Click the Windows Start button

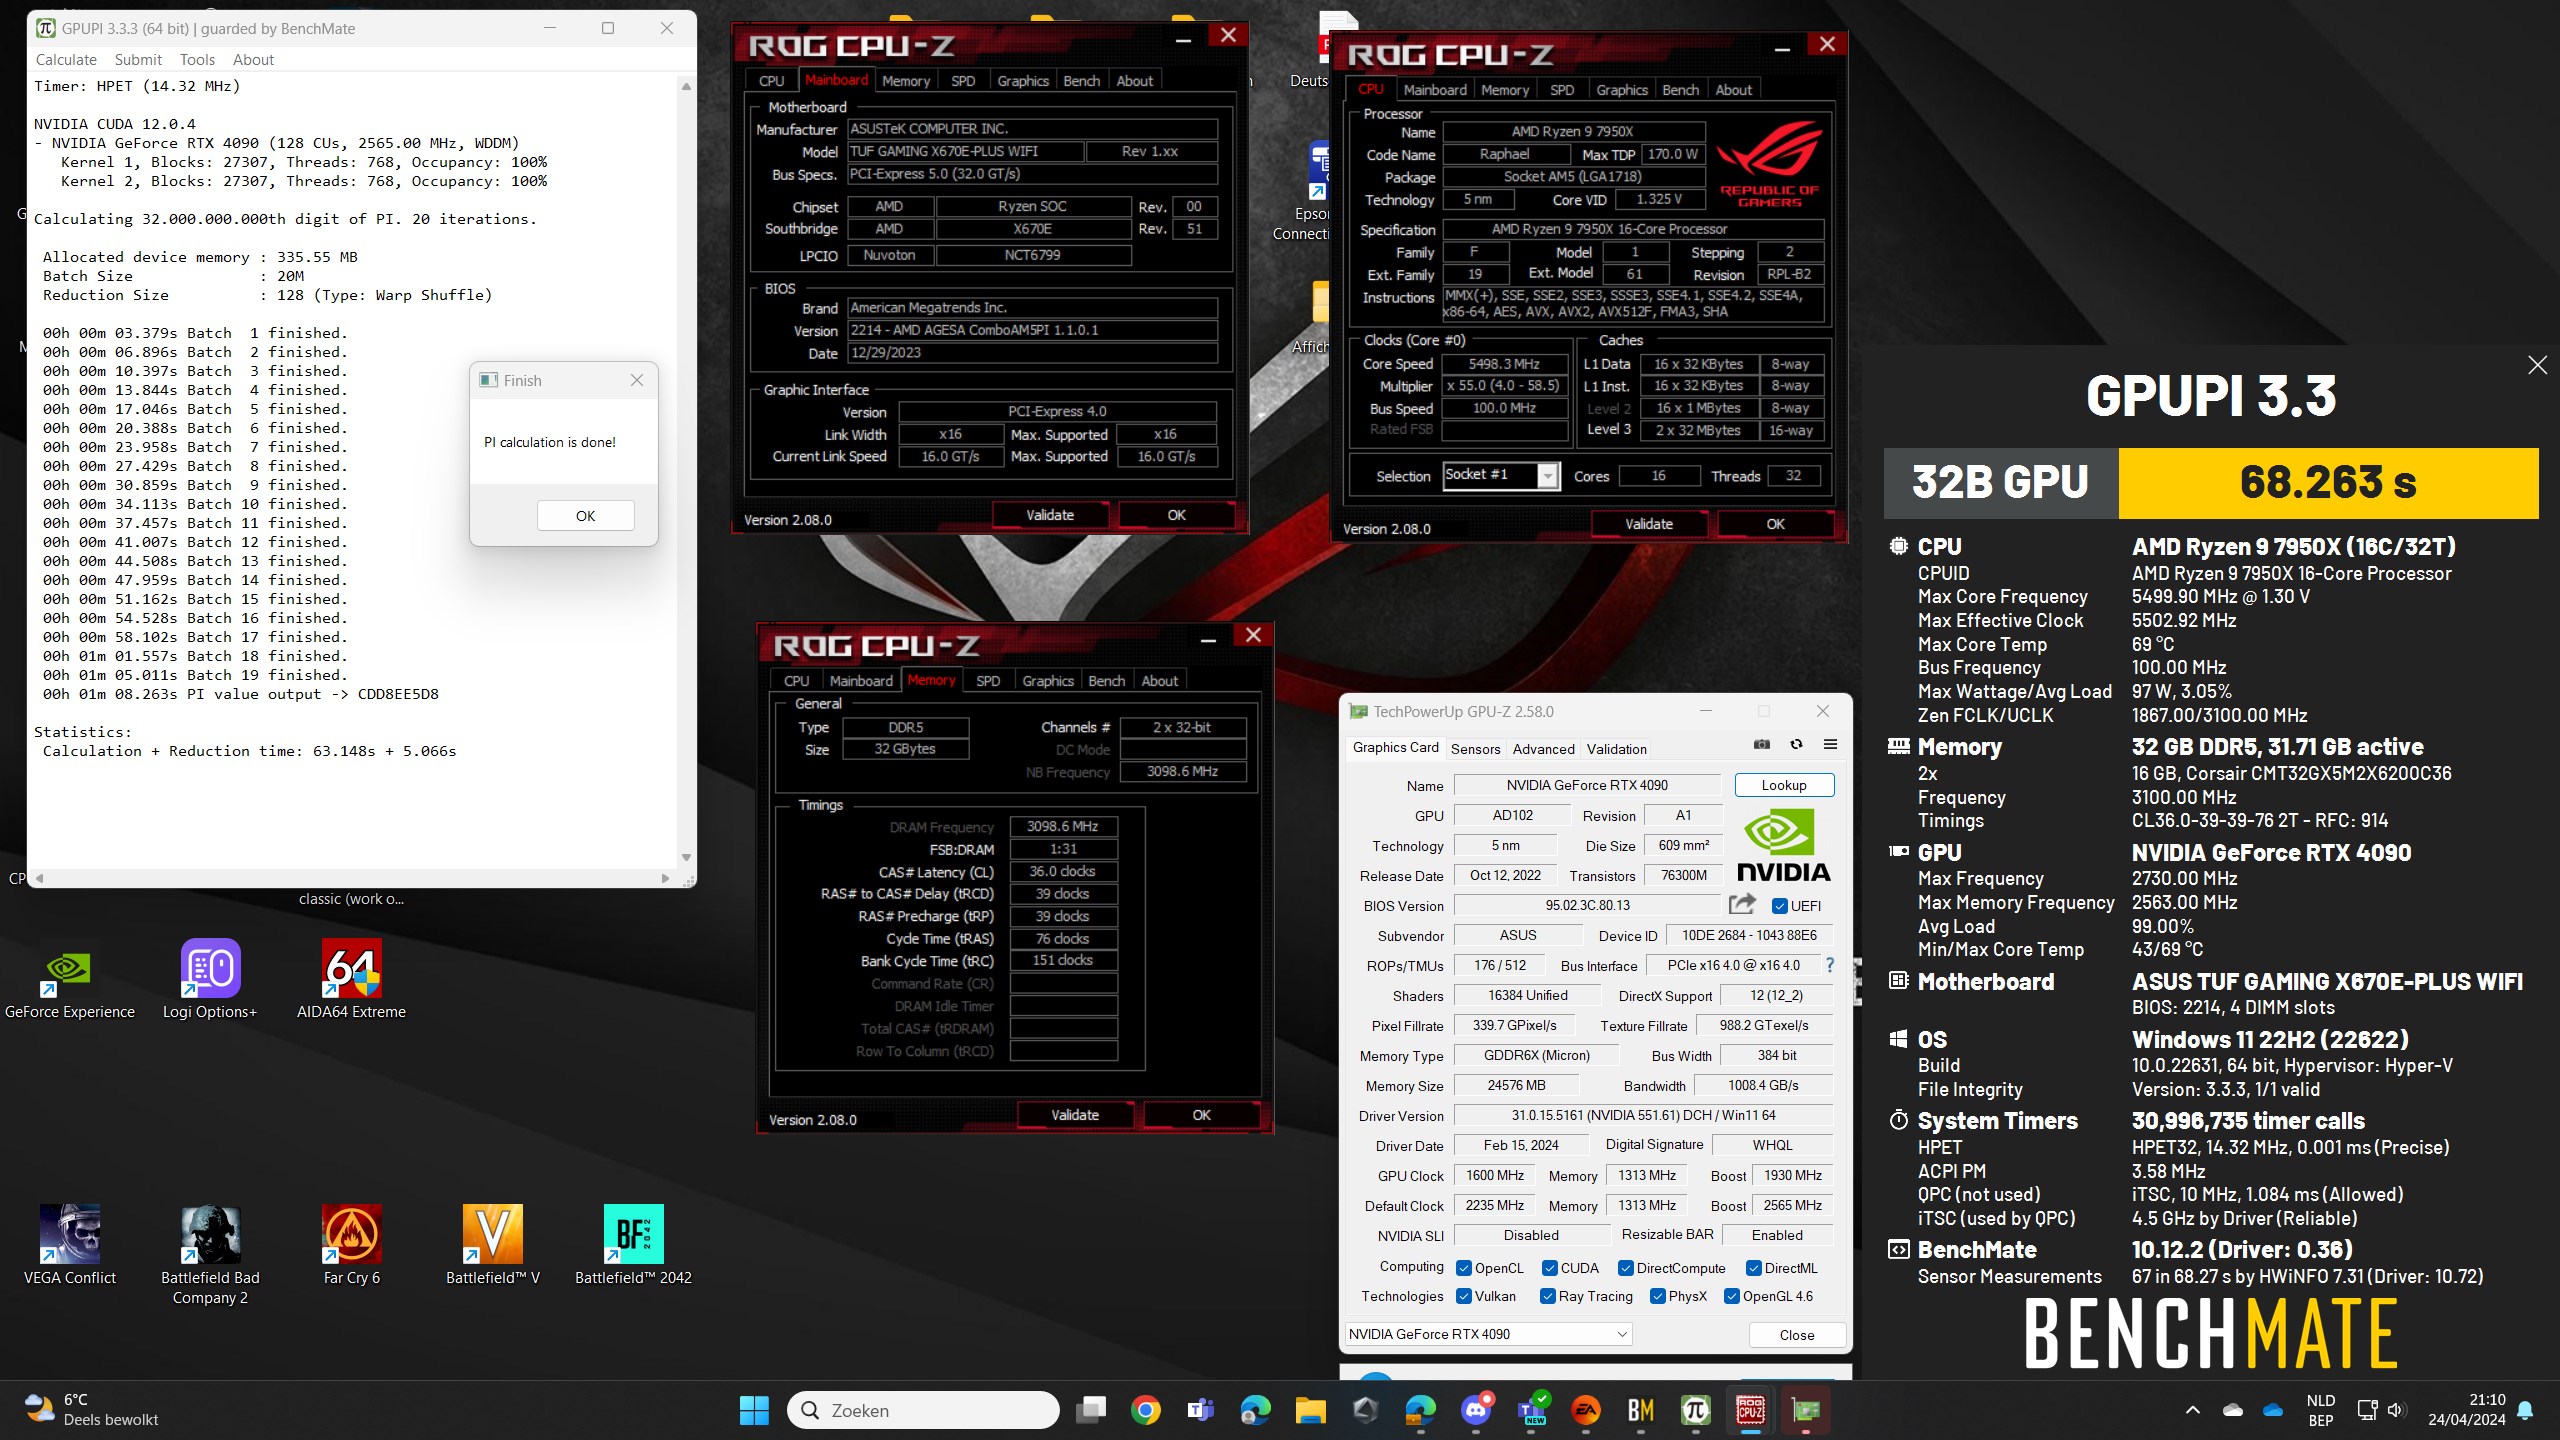pyautogui.click(x=754, y=1410)
